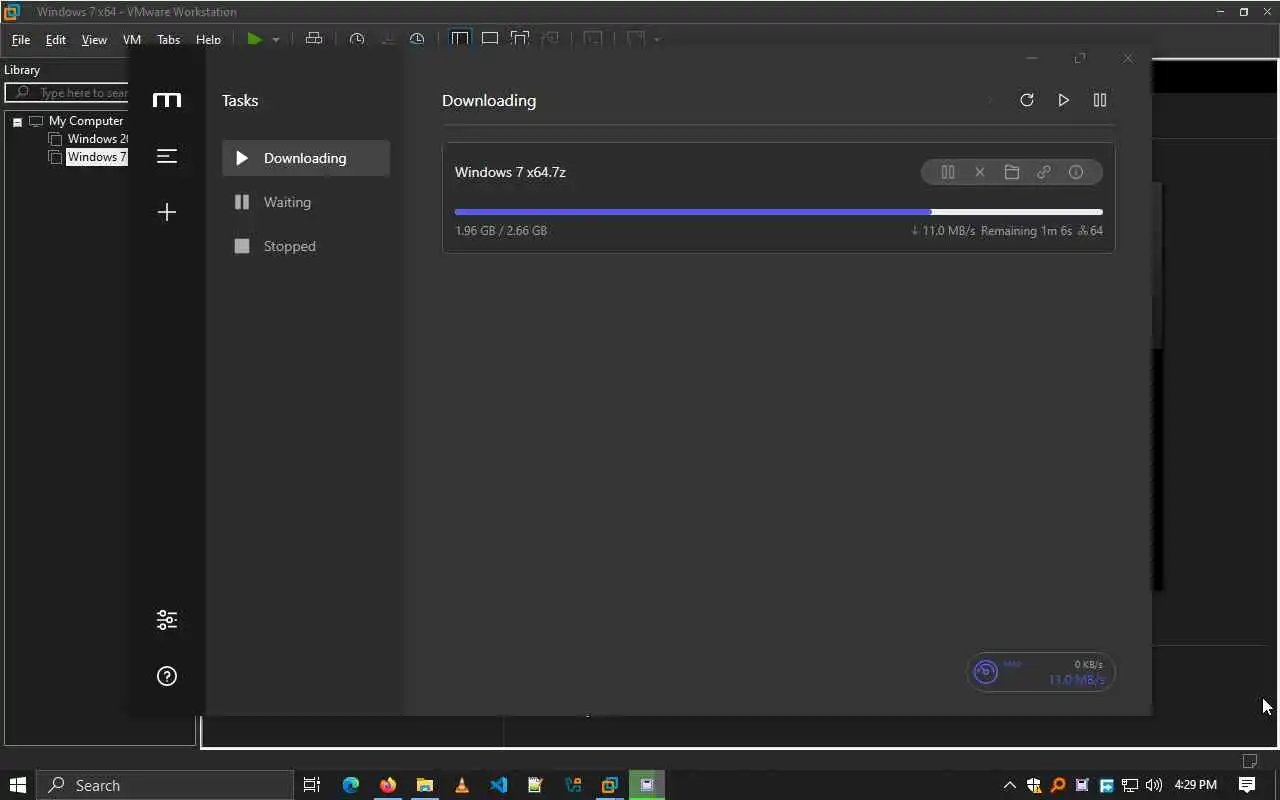Viewport: 1280px width, 800px height.
Task: Show hidden system tray icons
Action: 1009,785
